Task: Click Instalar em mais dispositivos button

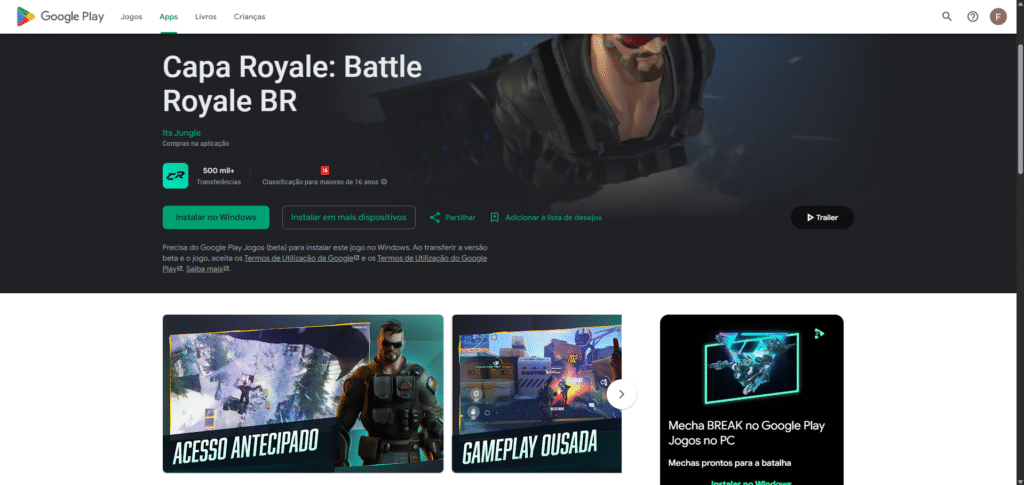Action: coord(349,217)
